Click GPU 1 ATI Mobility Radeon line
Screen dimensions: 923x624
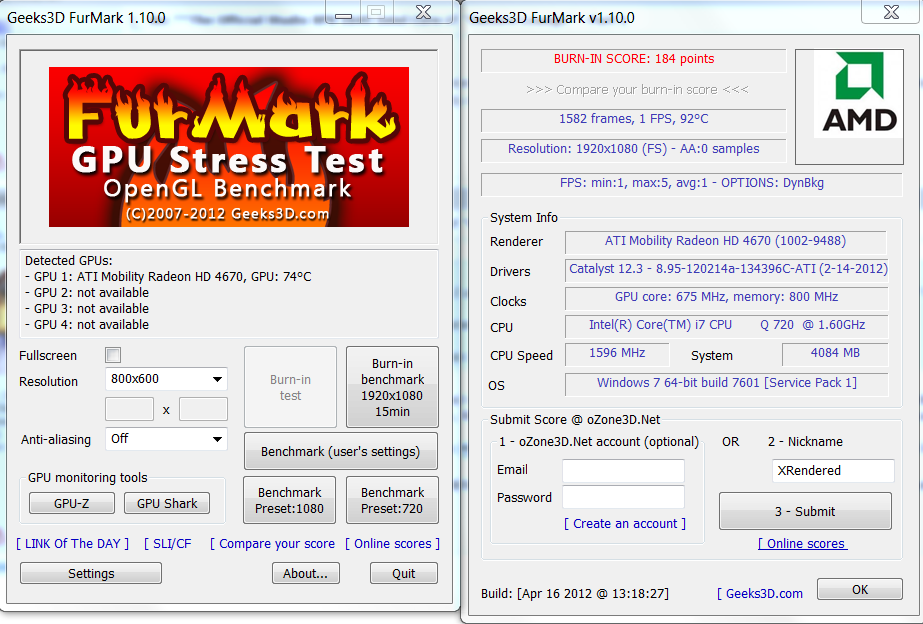click(x=168, y=277)
